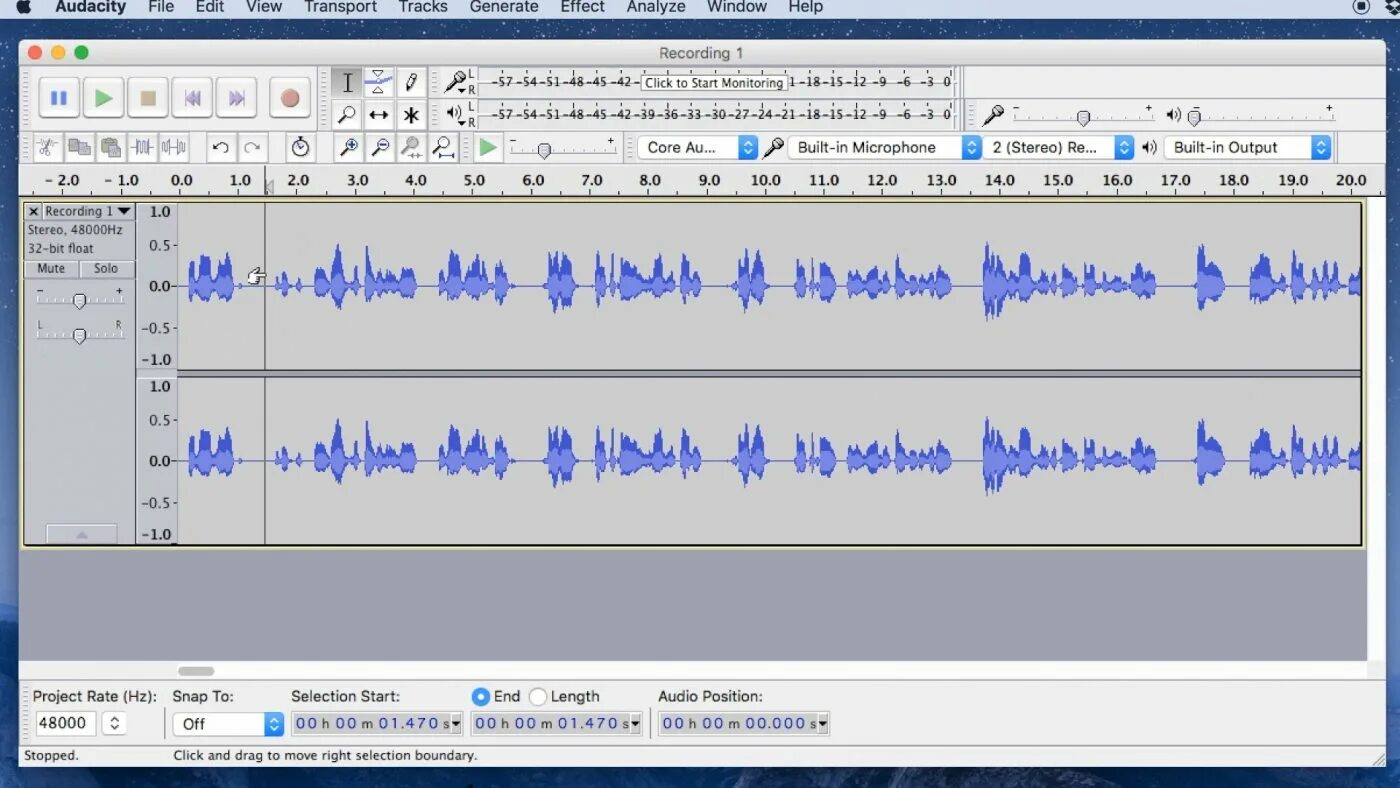Click the horizontal scrollbar thumb
Image resolution: width=1400 pixels, height=788 pixels.
(x=196, y=671)
